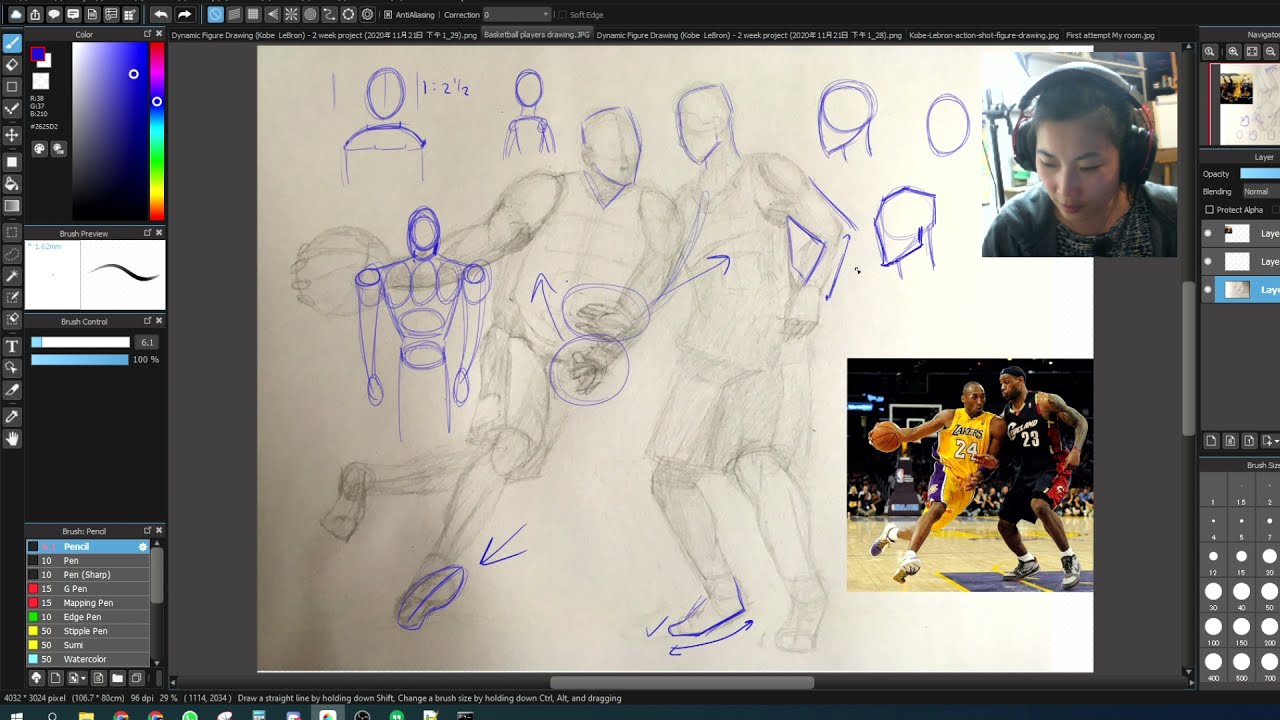
Task: Adjust the hue bar in Color panel
Action: point(156,131)
